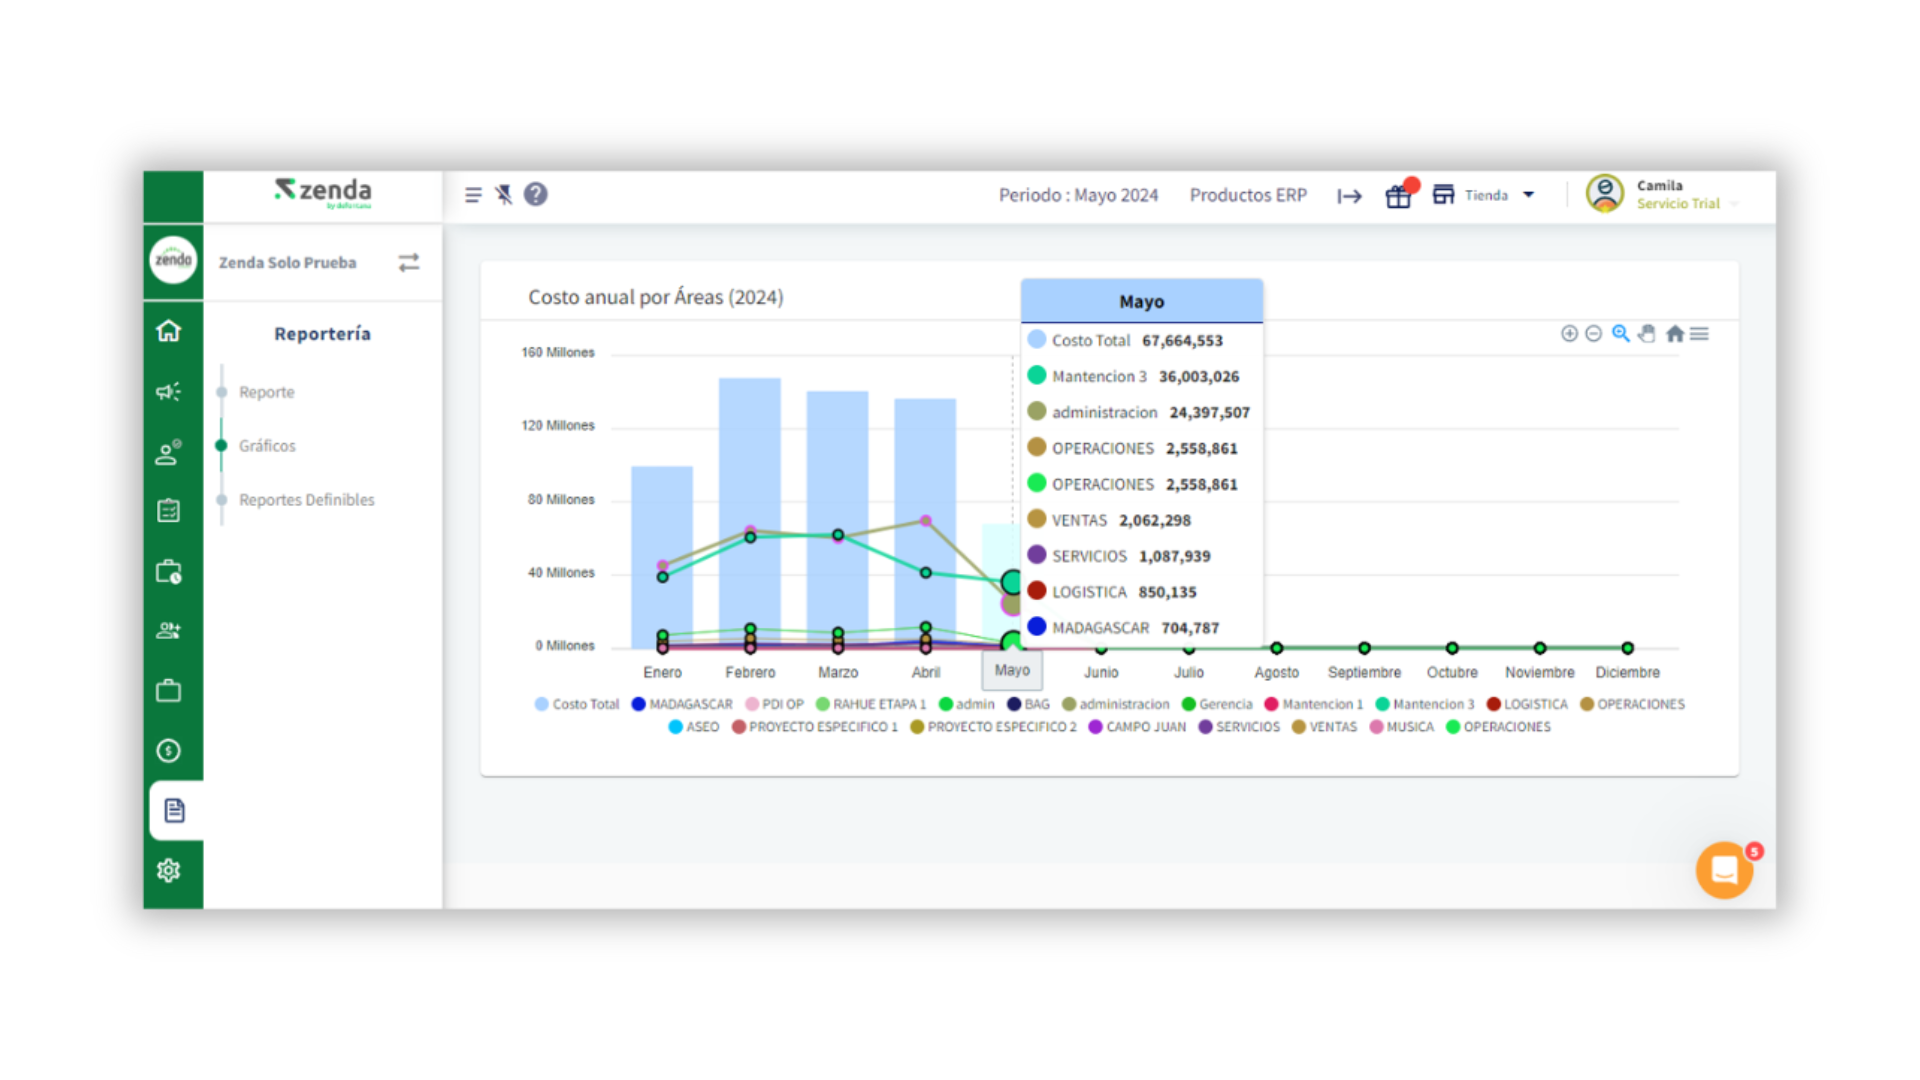The width and height of the screenshot is (1920, 1080).
Task: Open the person-with-gear sidebar icon
Action: tap(169, 452)
